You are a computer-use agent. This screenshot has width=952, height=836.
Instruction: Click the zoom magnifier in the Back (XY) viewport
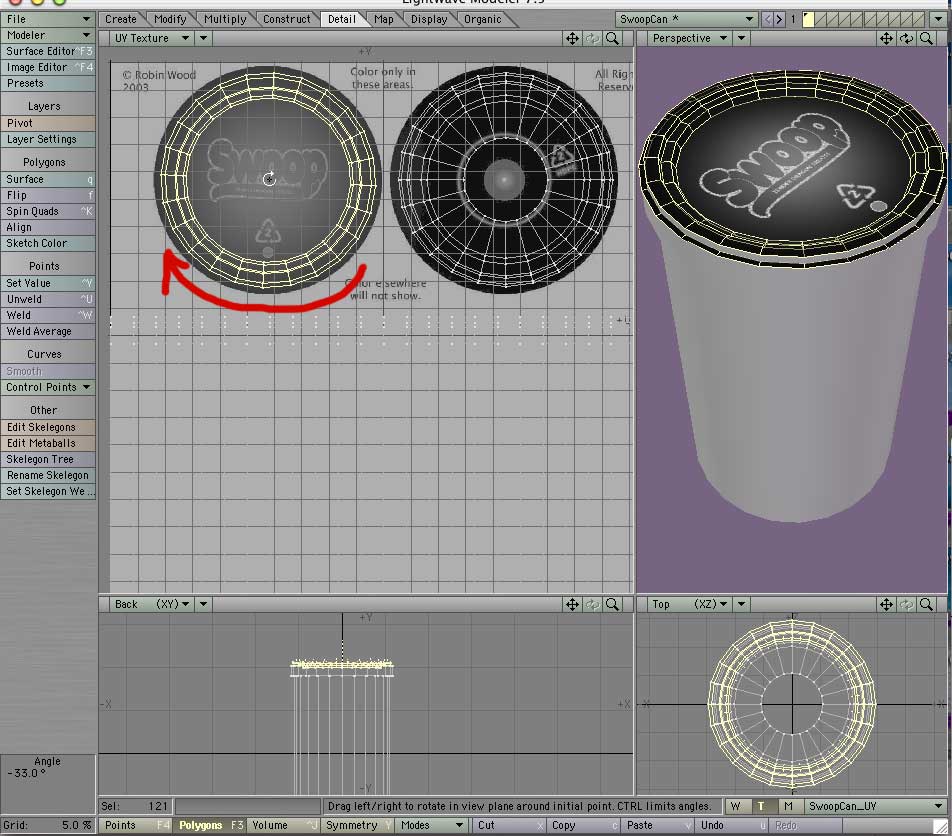613,604
